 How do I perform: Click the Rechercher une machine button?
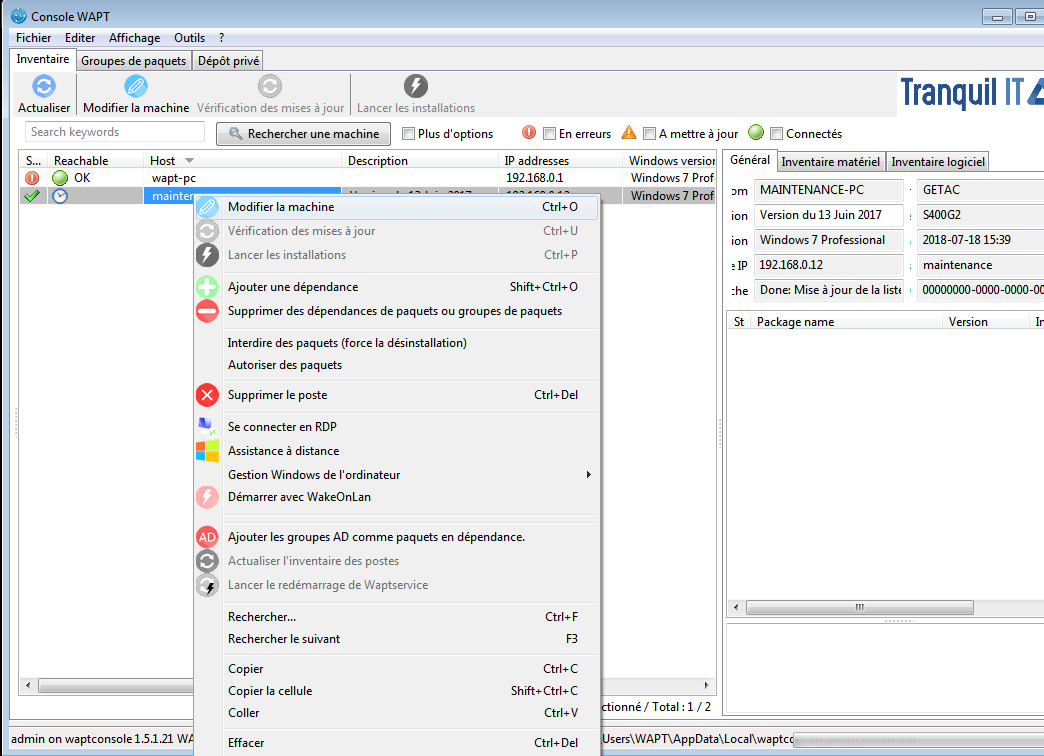click(304, 134)
